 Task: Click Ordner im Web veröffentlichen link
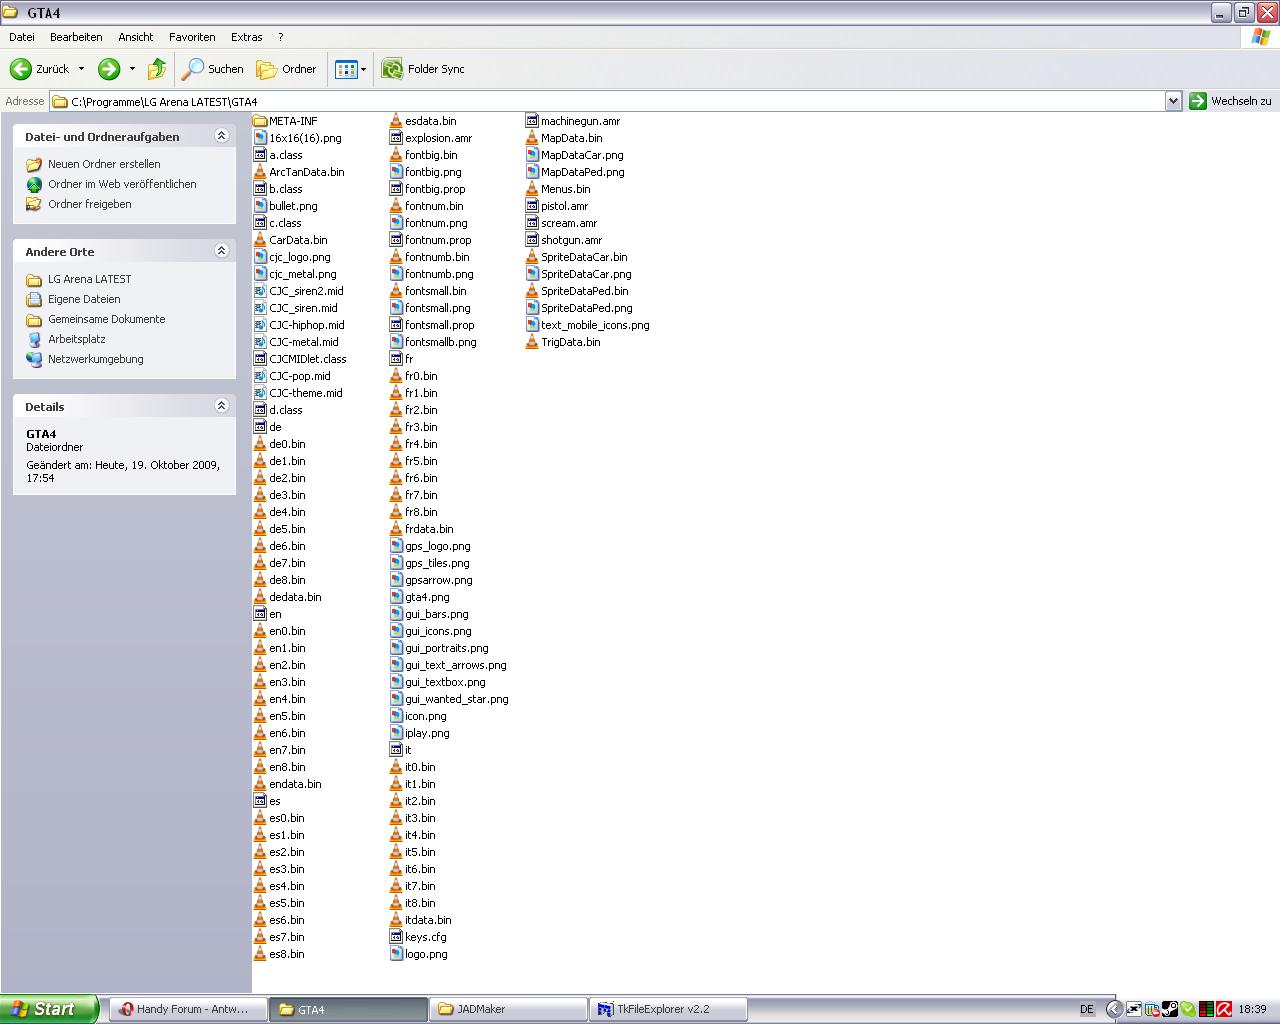(x=122, y=184)
